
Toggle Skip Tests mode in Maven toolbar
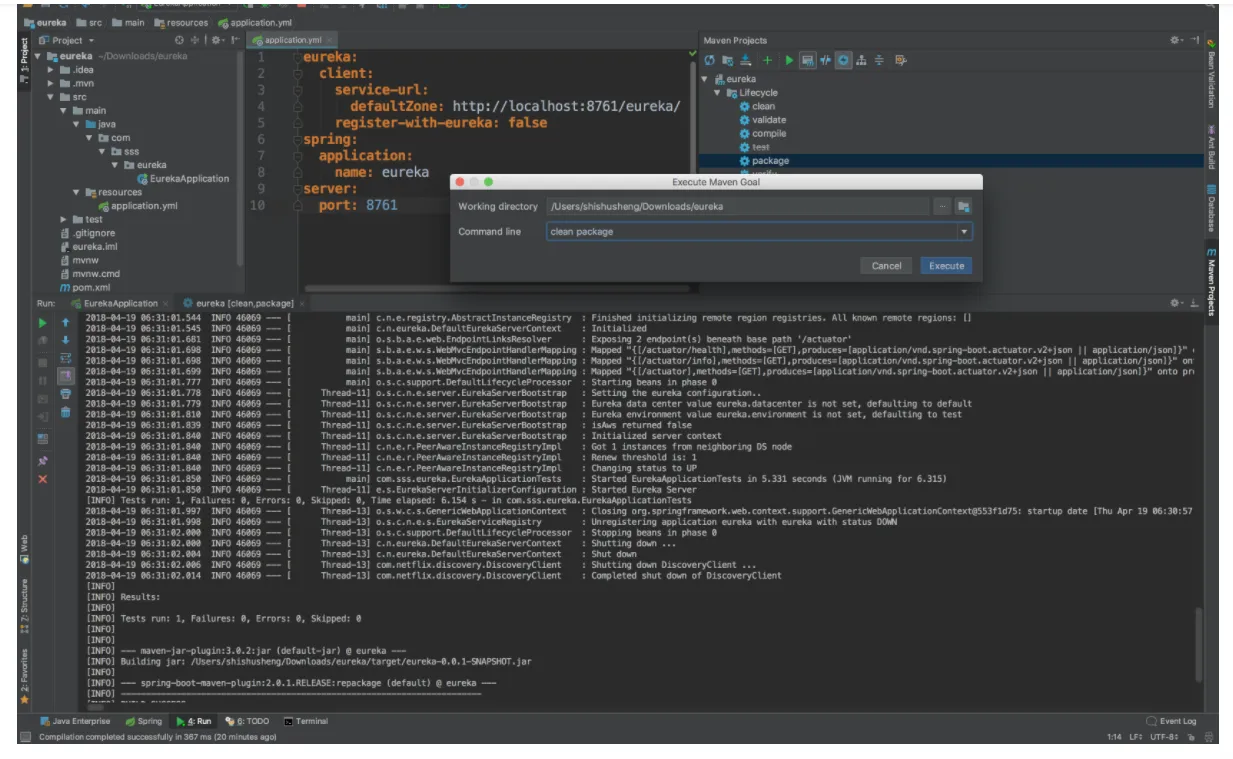(x=844, y=60)
